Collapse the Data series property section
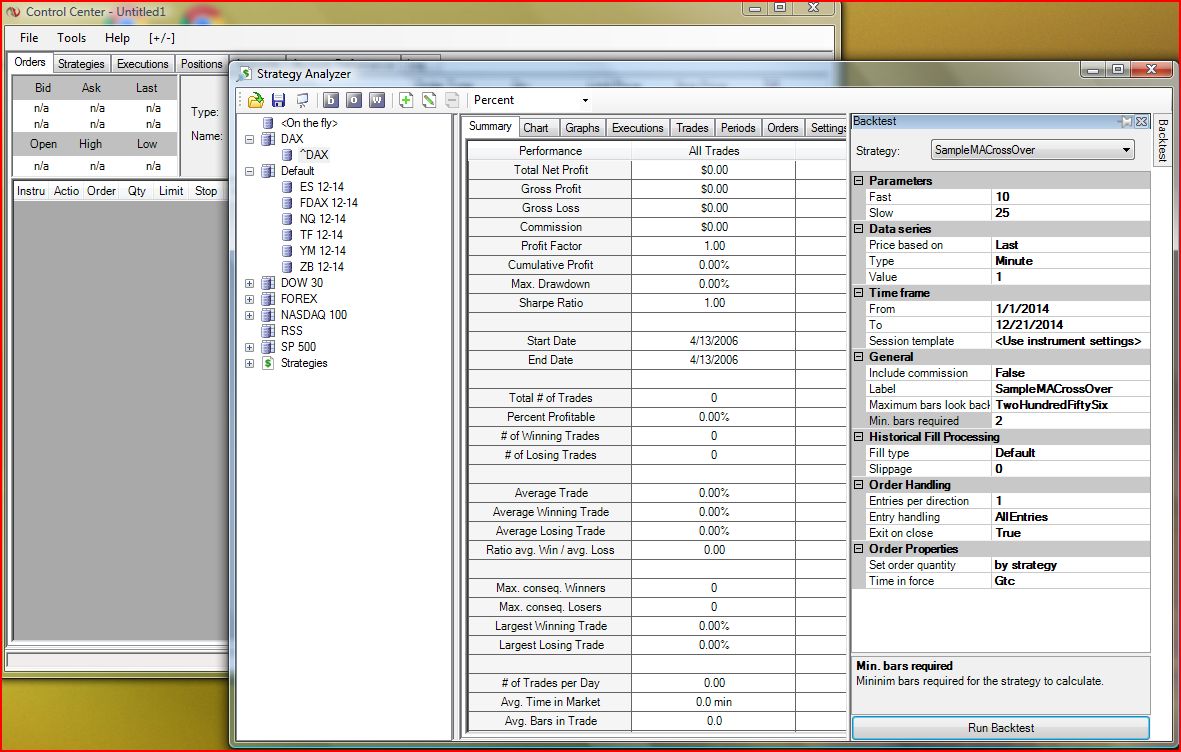This screenshot has width=1181, height=752. tap(859, 228)
